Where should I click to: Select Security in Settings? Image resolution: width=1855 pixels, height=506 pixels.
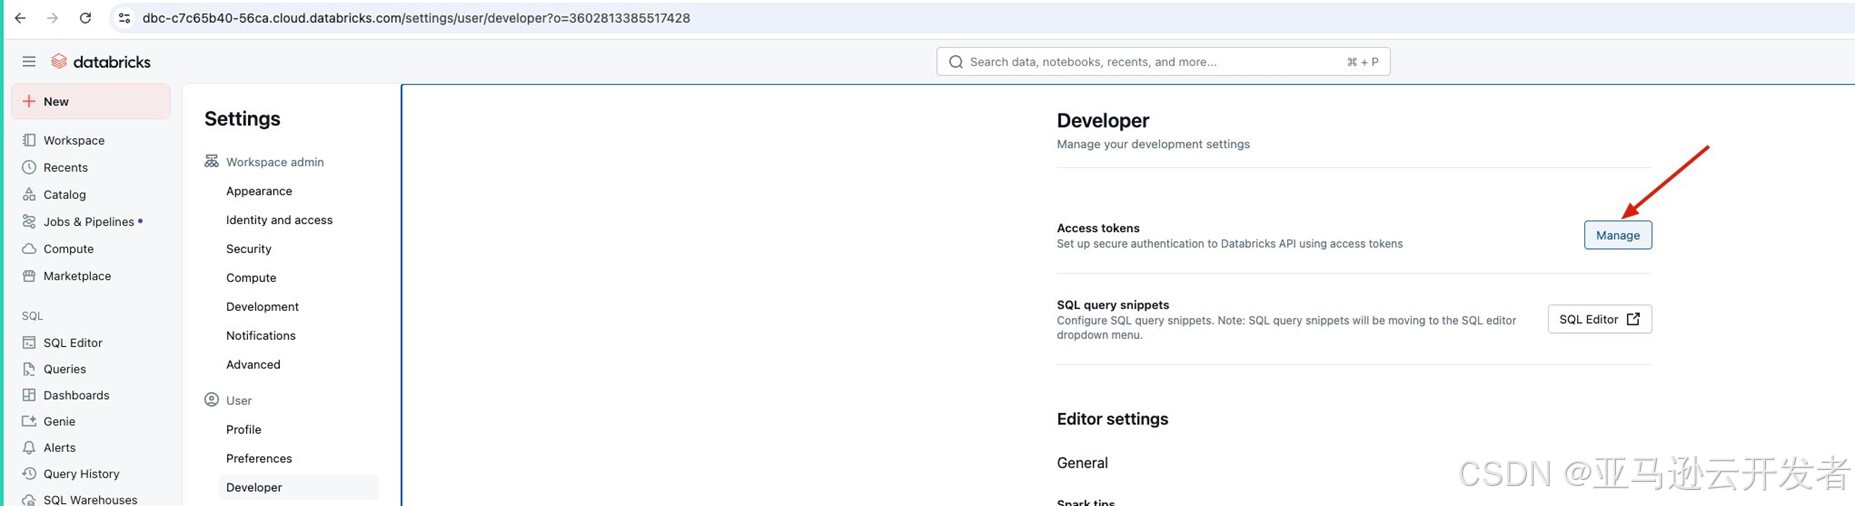[249, 249]
